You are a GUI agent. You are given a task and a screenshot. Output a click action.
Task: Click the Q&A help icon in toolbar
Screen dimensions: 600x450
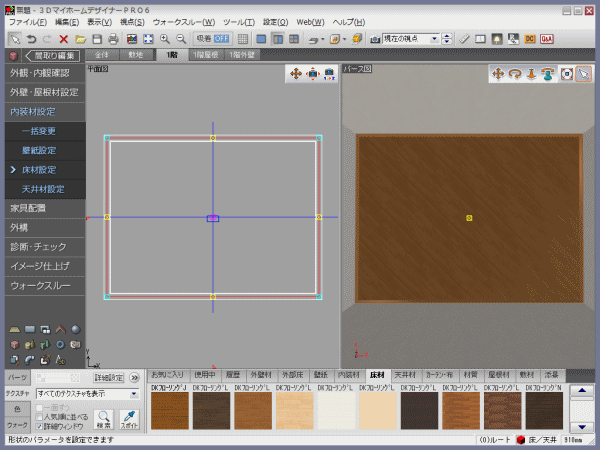(546, 39)
